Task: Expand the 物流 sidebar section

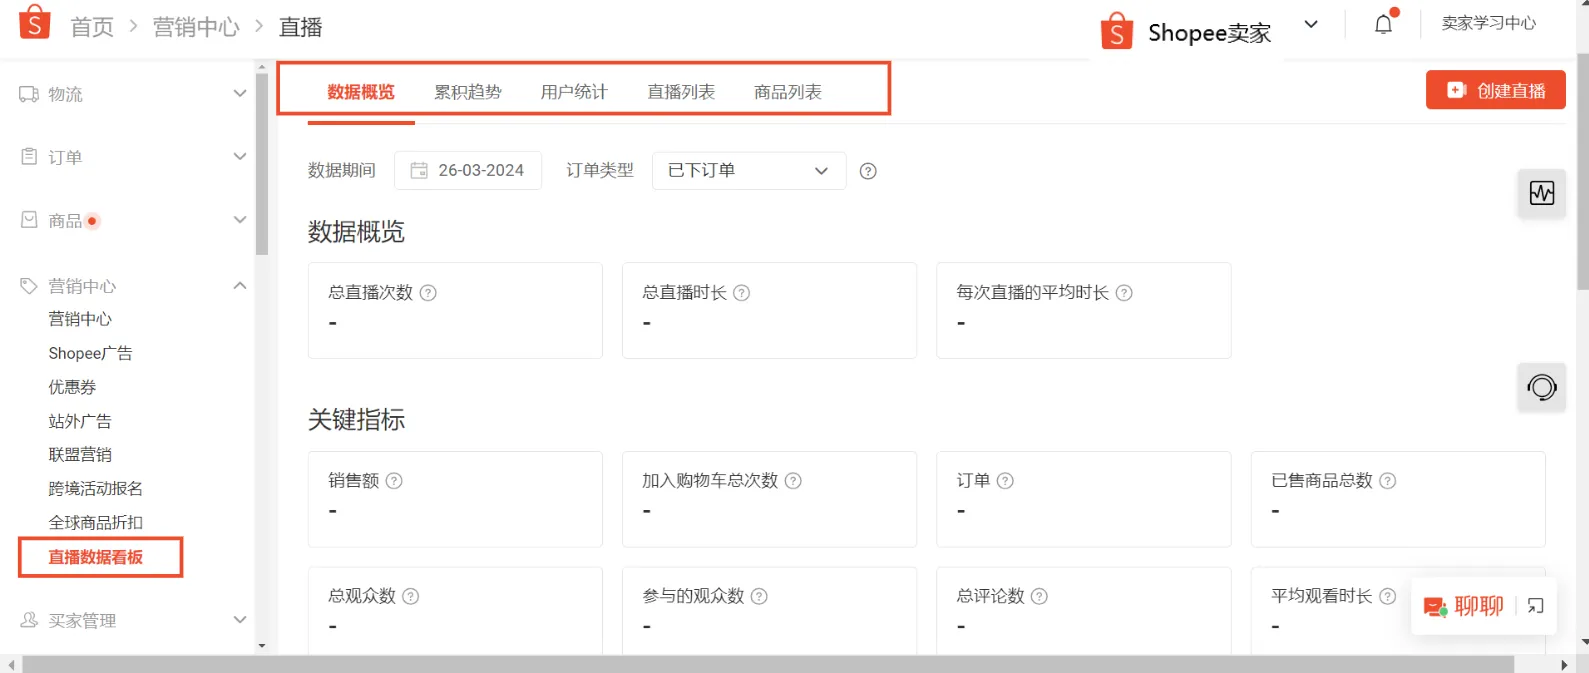Action: (x=239, y=94)
